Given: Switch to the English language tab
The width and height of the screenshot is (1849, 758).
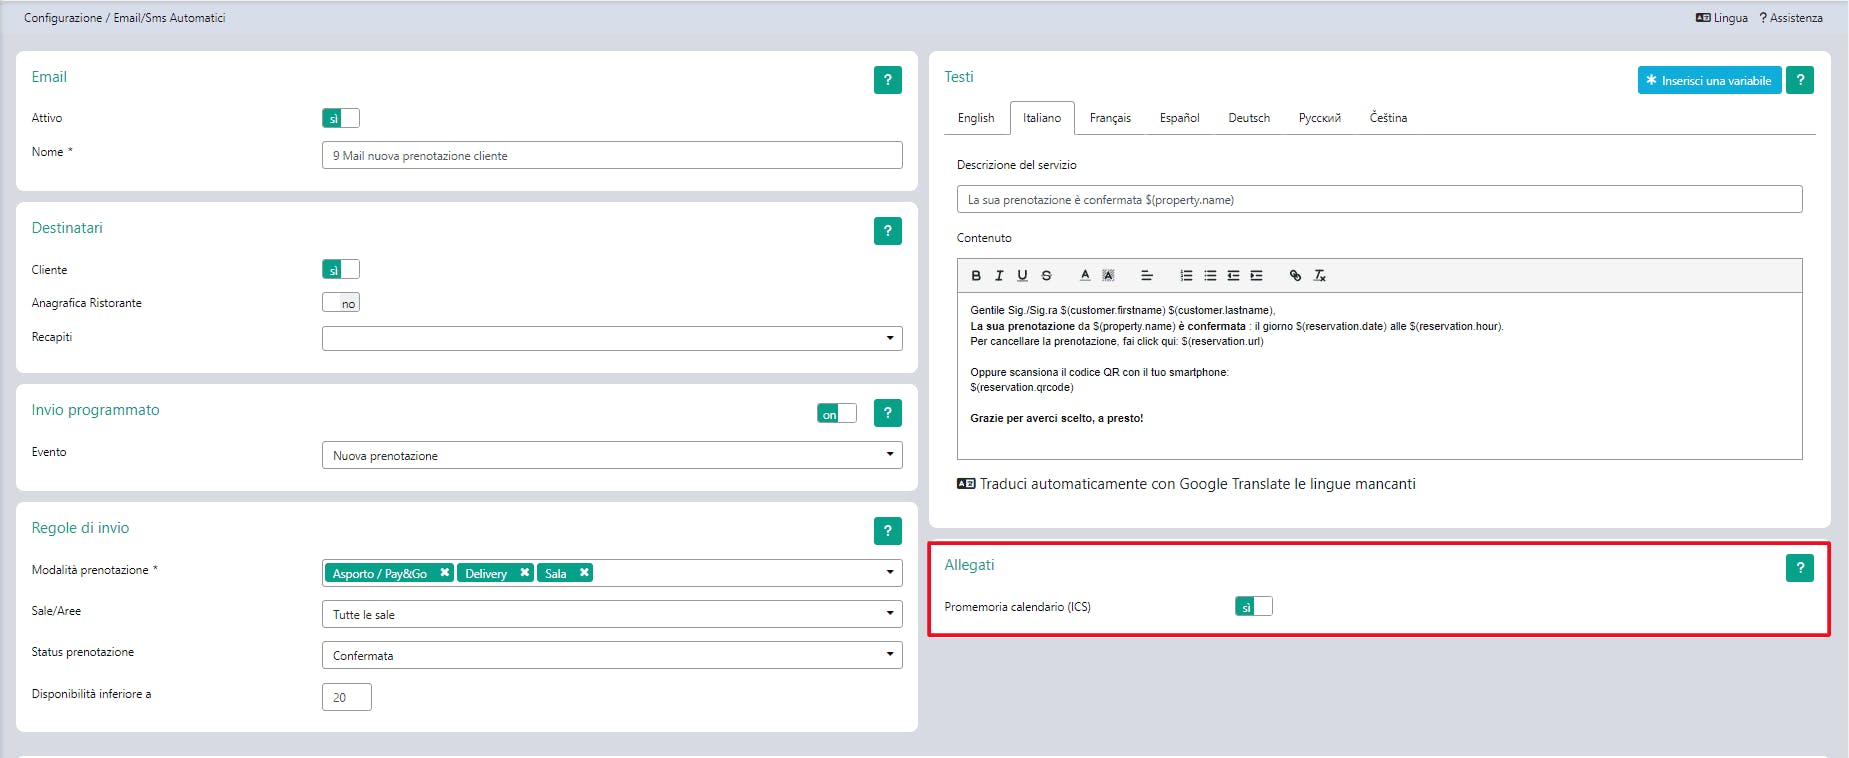Looking at the screenshot, I should click(x=976, y=118).
